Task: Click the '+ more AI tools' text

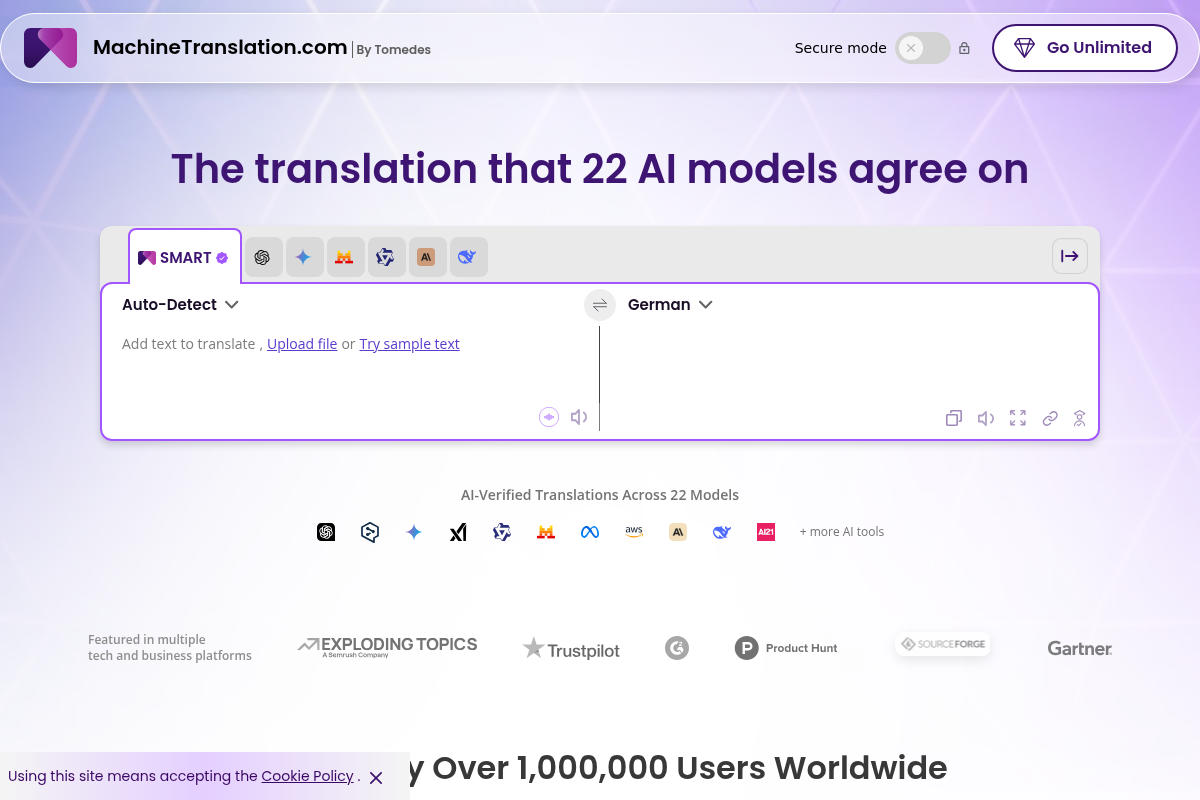Action: [842, 532]
